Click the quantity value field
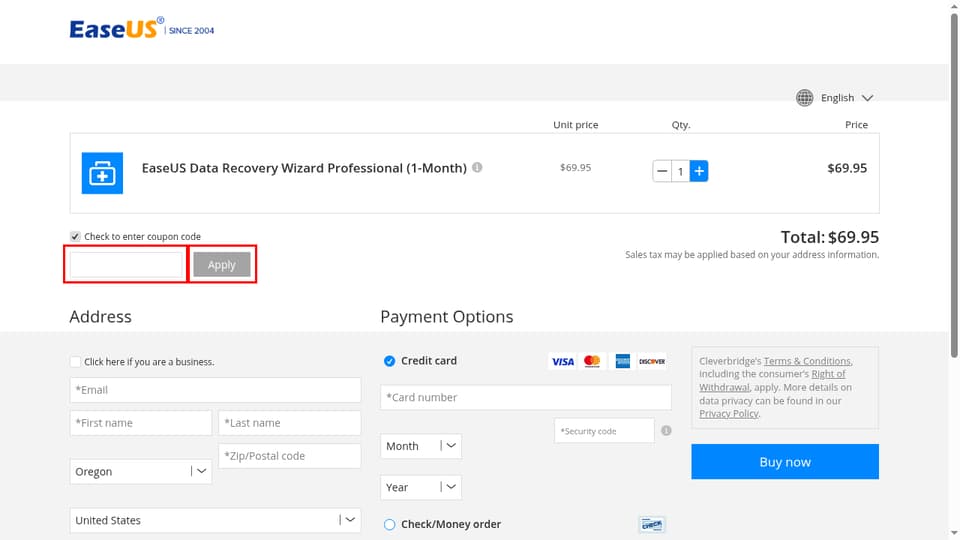Image resolution: width=960 pixels, height=540 pixels. pos(680,171)
